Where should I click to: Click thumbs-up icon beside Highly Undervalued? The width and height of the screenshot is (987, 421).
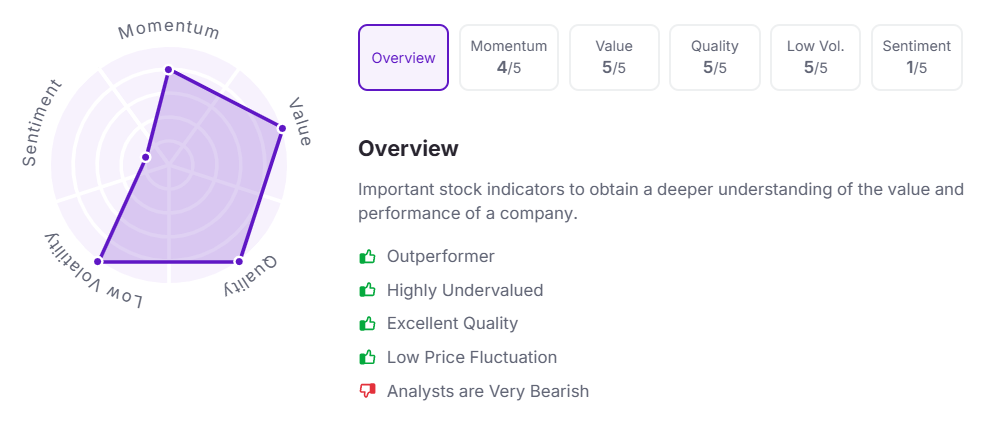pos(367,290)
